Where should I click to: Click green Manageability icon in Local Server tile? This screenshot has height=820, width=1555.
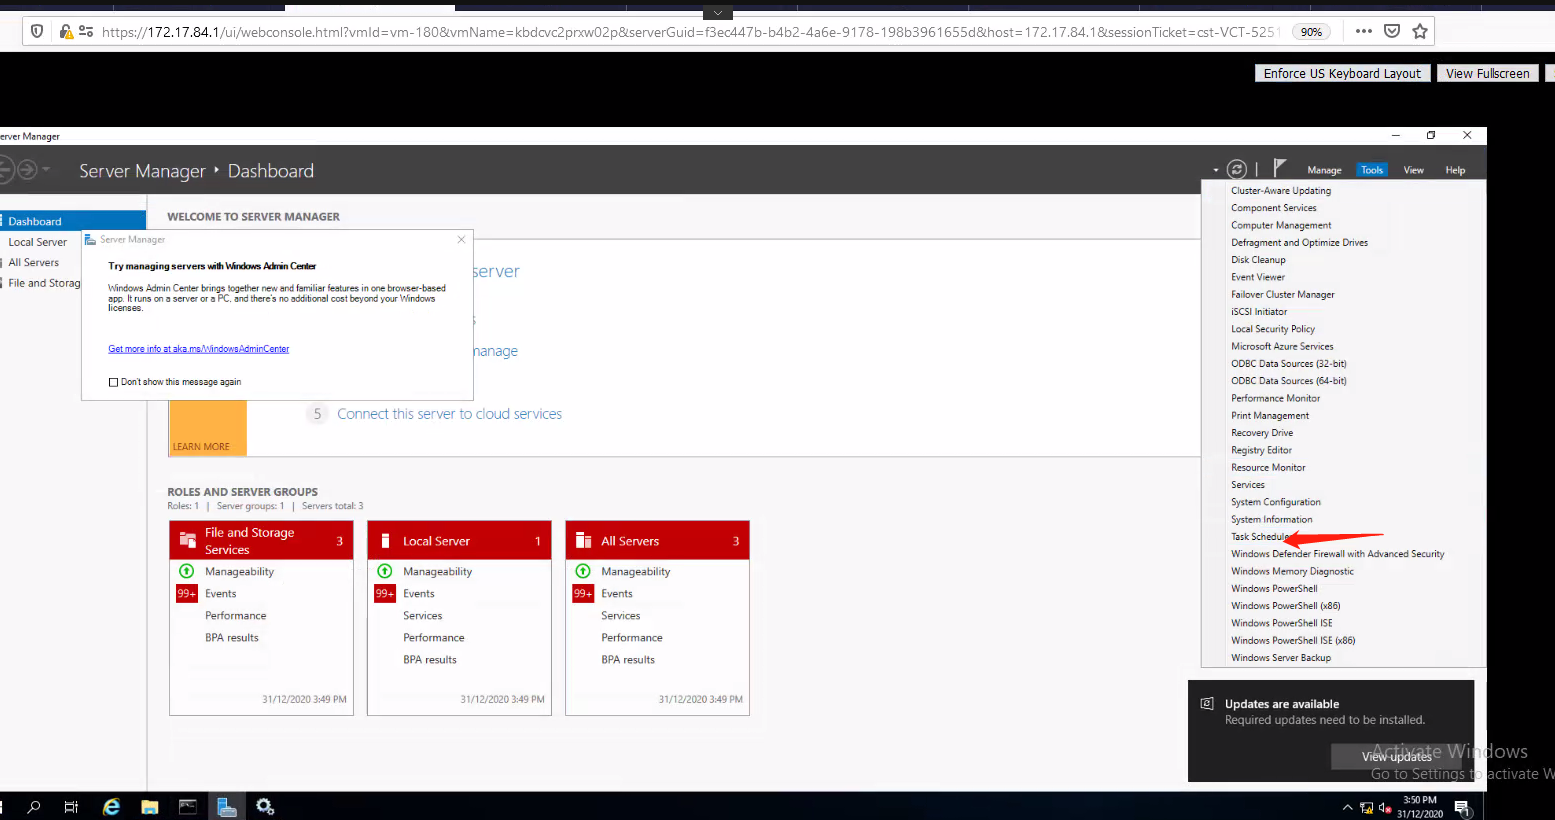pyautogui.click(x=385, y=571)
